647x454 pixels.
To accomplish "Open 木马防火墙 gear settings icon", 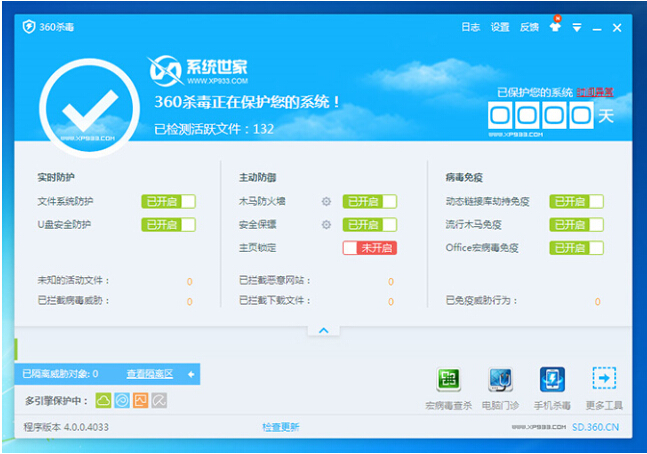I will click(326, 201).
